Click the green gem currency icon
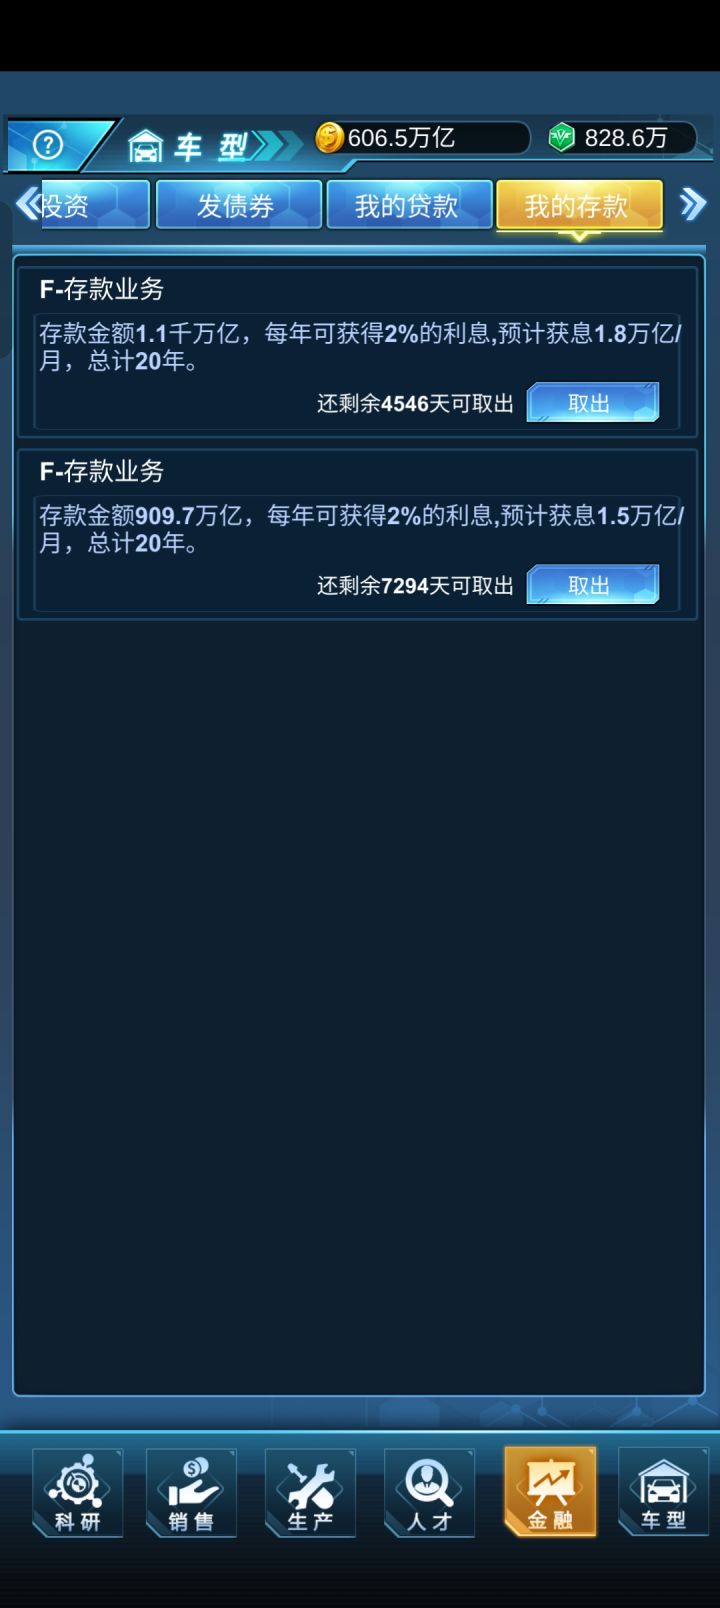 tap(562, 138)
